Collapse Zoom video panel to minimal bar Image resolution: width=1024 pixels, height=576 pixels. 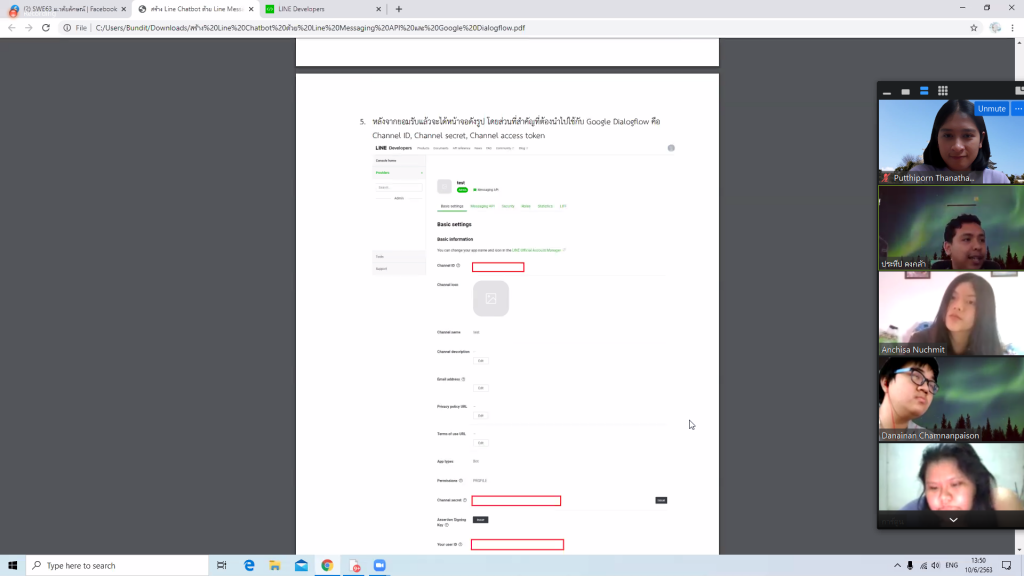887,91
